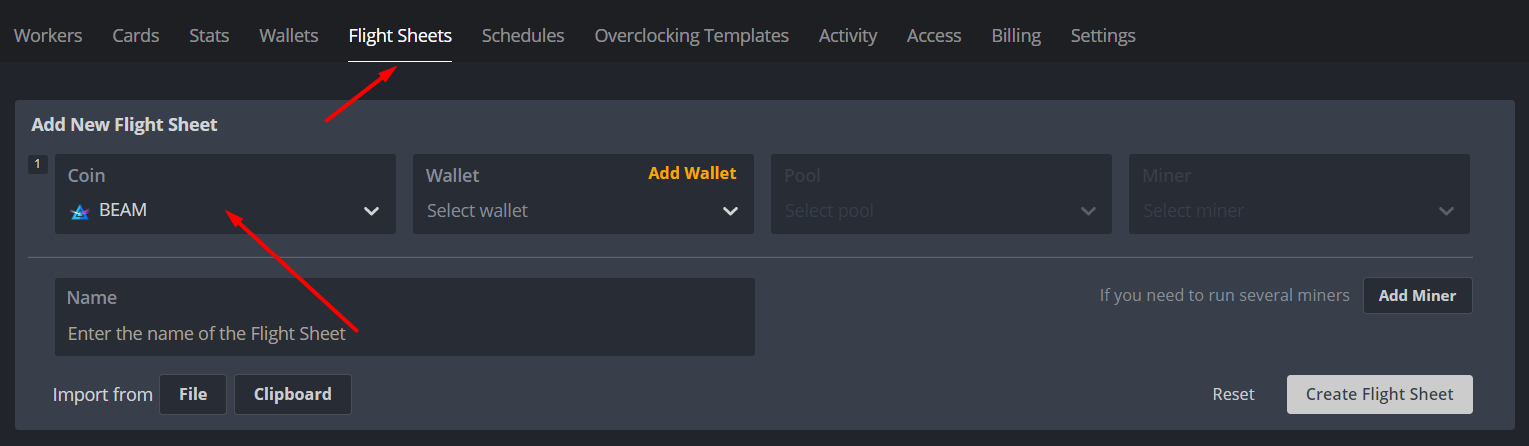This screenshot has width=1529, height=446.
Task: Select the Flight Sheets tab
Action: tap(400, 35)
